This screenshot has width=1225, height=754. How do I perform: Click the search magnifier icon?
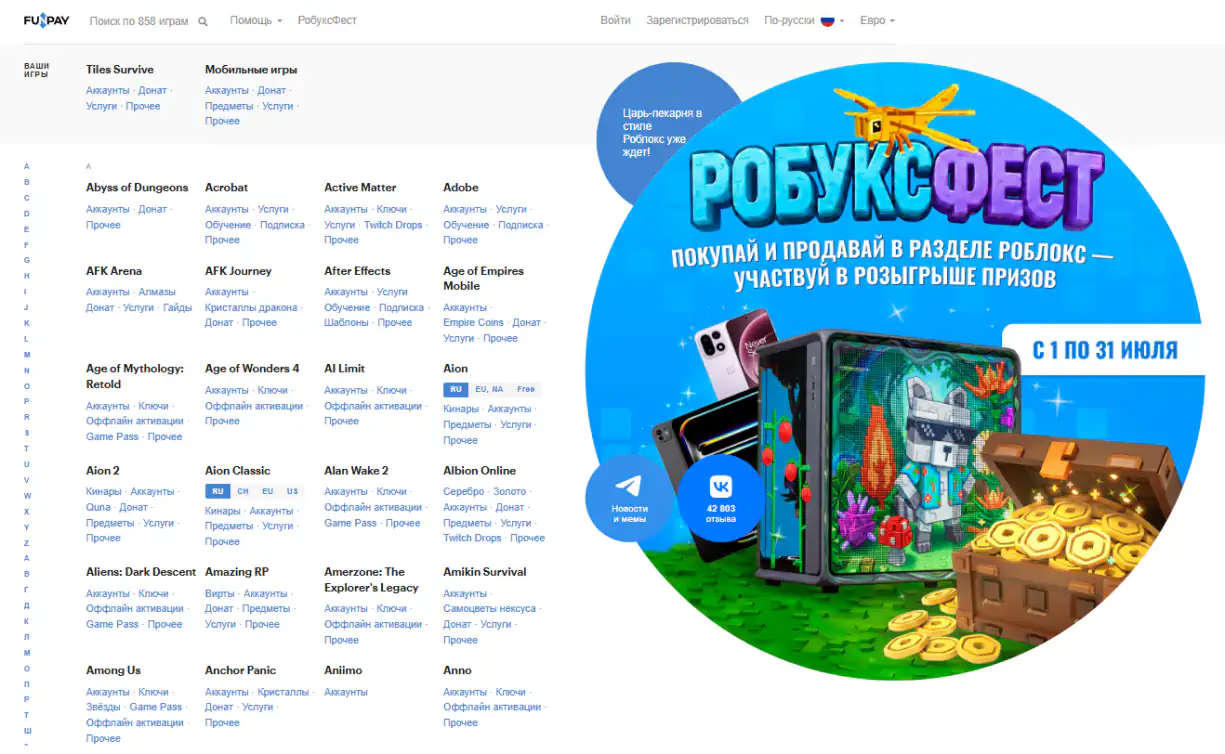coord(203,21)
